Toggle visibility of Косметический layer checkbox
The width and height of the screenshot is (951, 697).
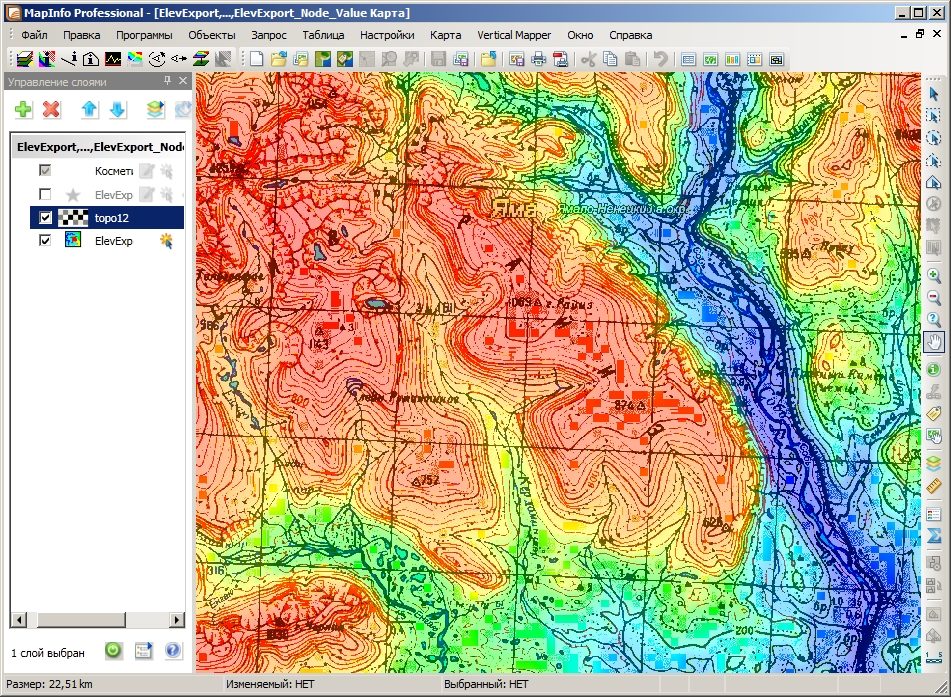click(x=45, y=170)
